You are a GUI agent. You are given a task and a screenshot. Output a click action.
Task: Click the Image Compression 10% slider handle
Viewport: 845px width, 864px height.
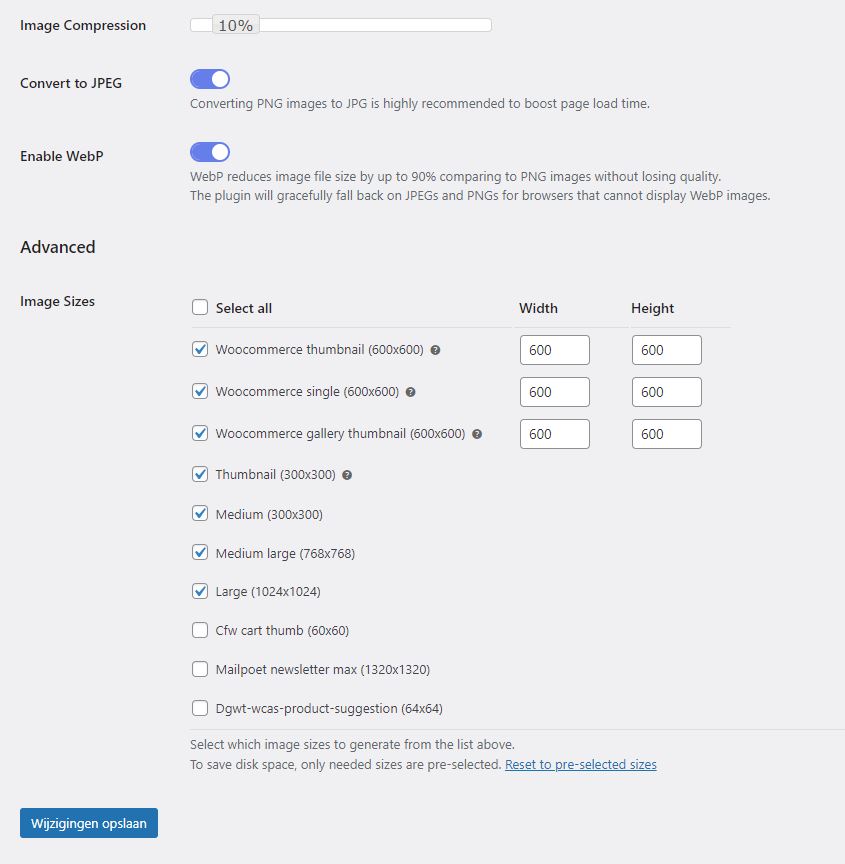236,25
